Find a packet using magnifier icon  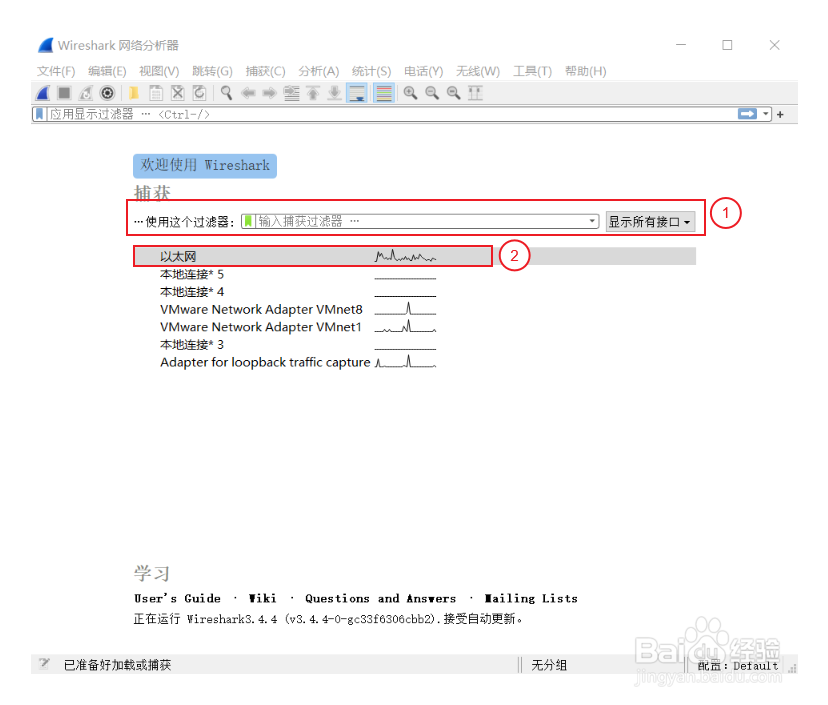[x=227, y=93]
